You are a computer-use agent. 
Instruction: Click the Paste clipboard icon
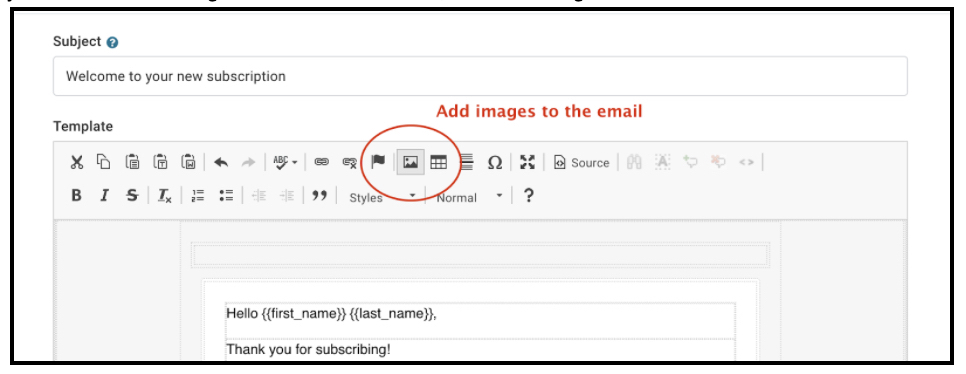pyautogui.click(x=132, y=162)
